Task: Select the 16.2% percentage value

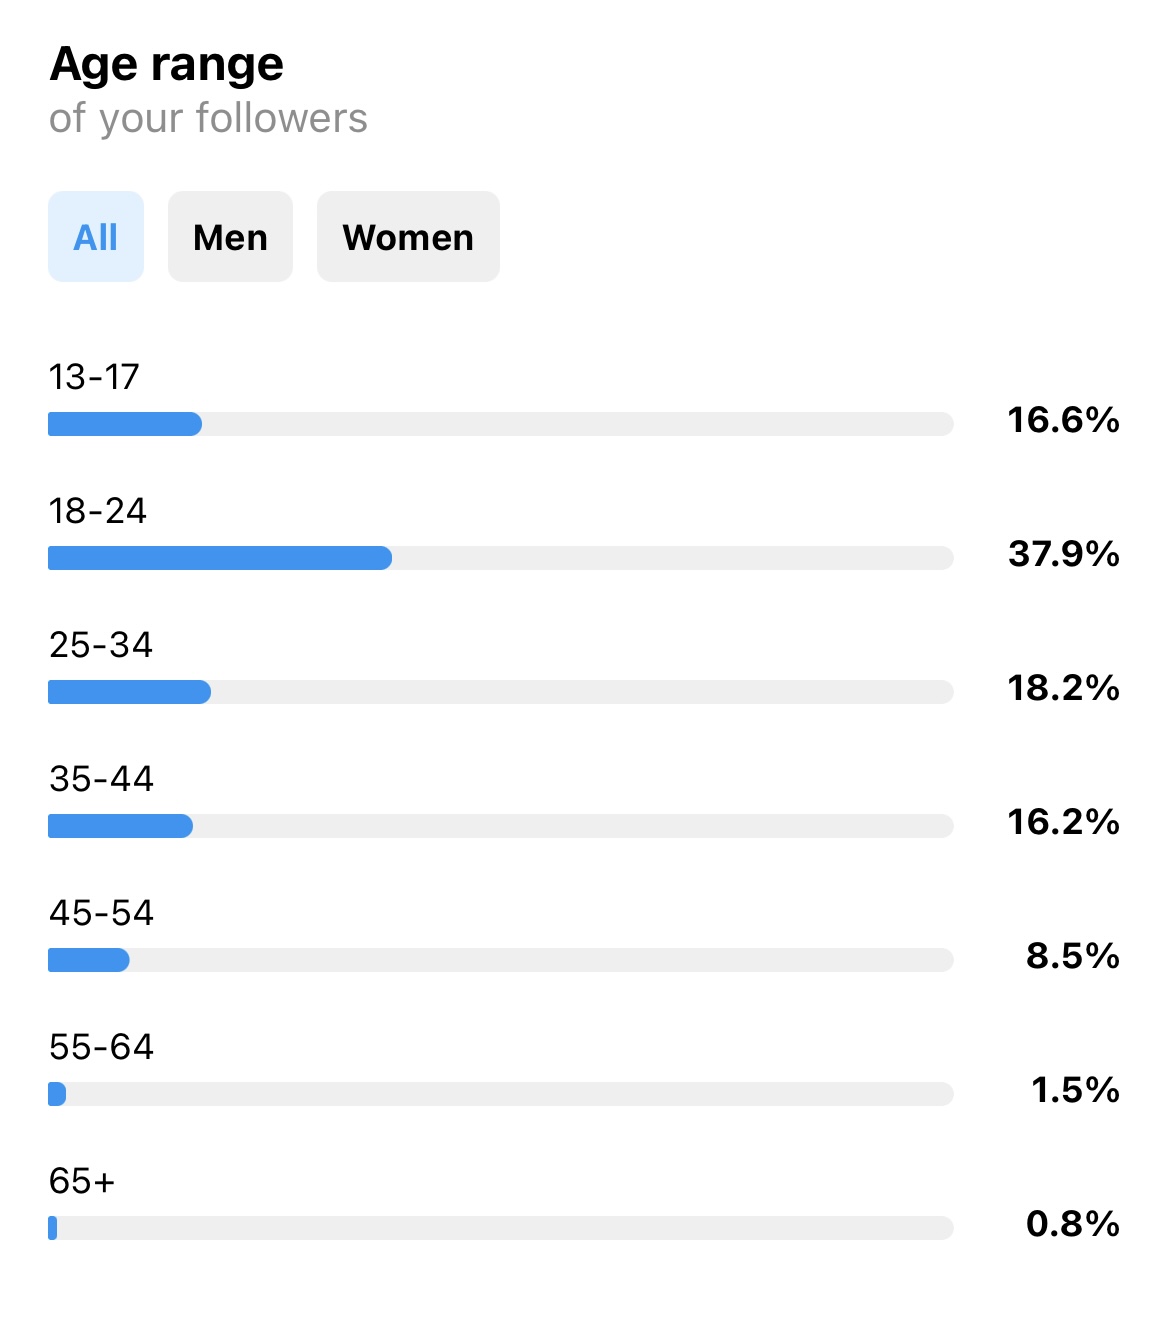Action: 1063,822
